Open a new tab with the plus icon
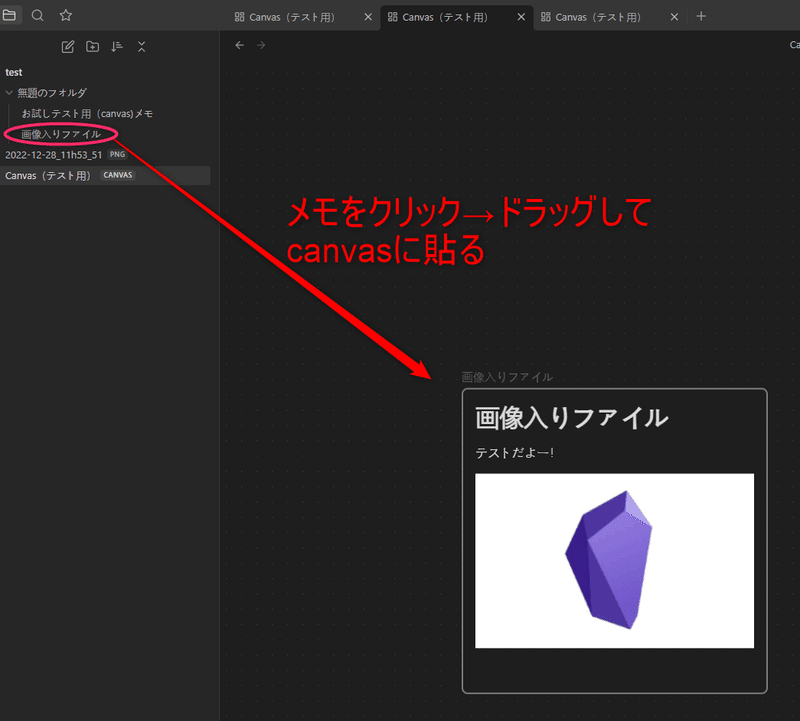The height and width of the screenshot is (721, 800). tap(701, 16)
